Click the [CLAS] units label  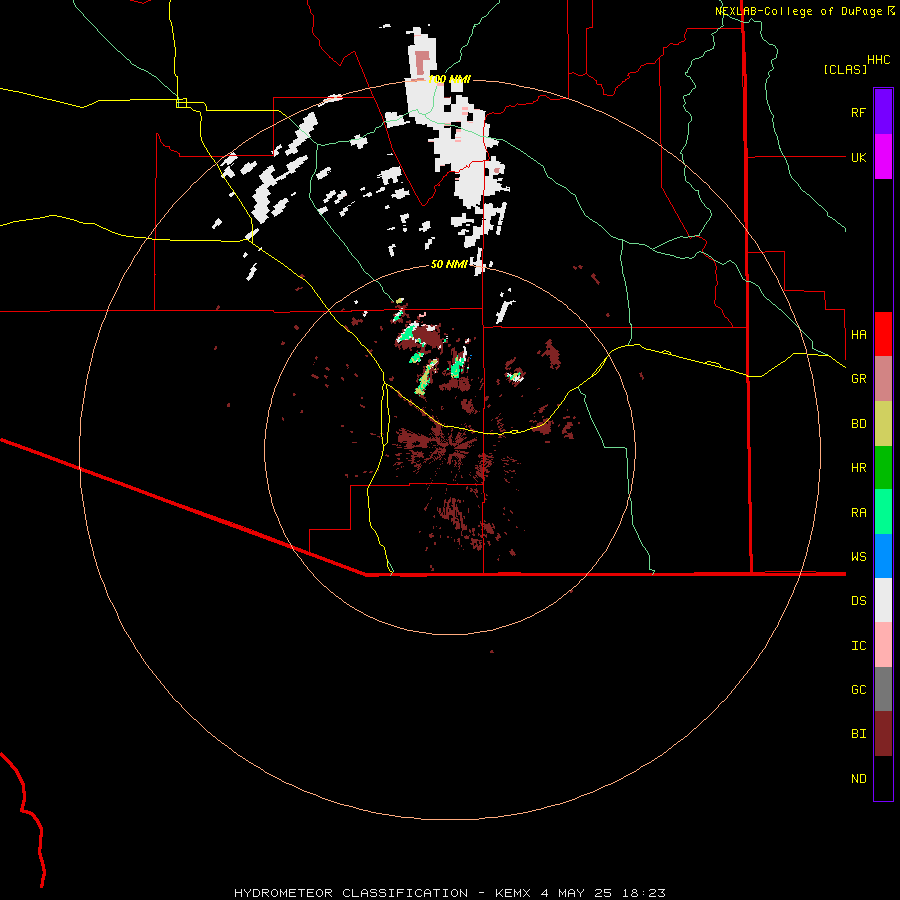point(845,69)
